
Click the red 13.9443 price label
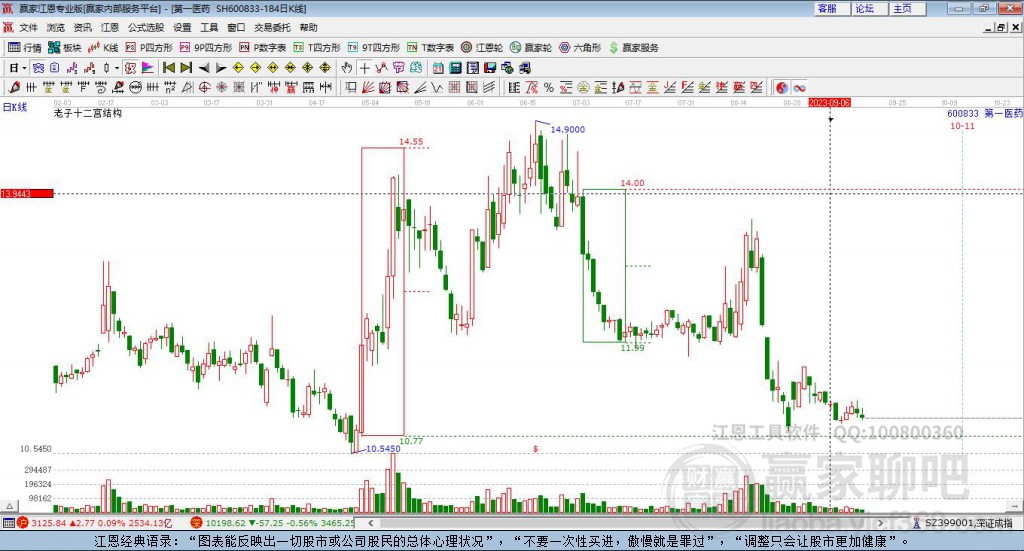tap(27, 193)
